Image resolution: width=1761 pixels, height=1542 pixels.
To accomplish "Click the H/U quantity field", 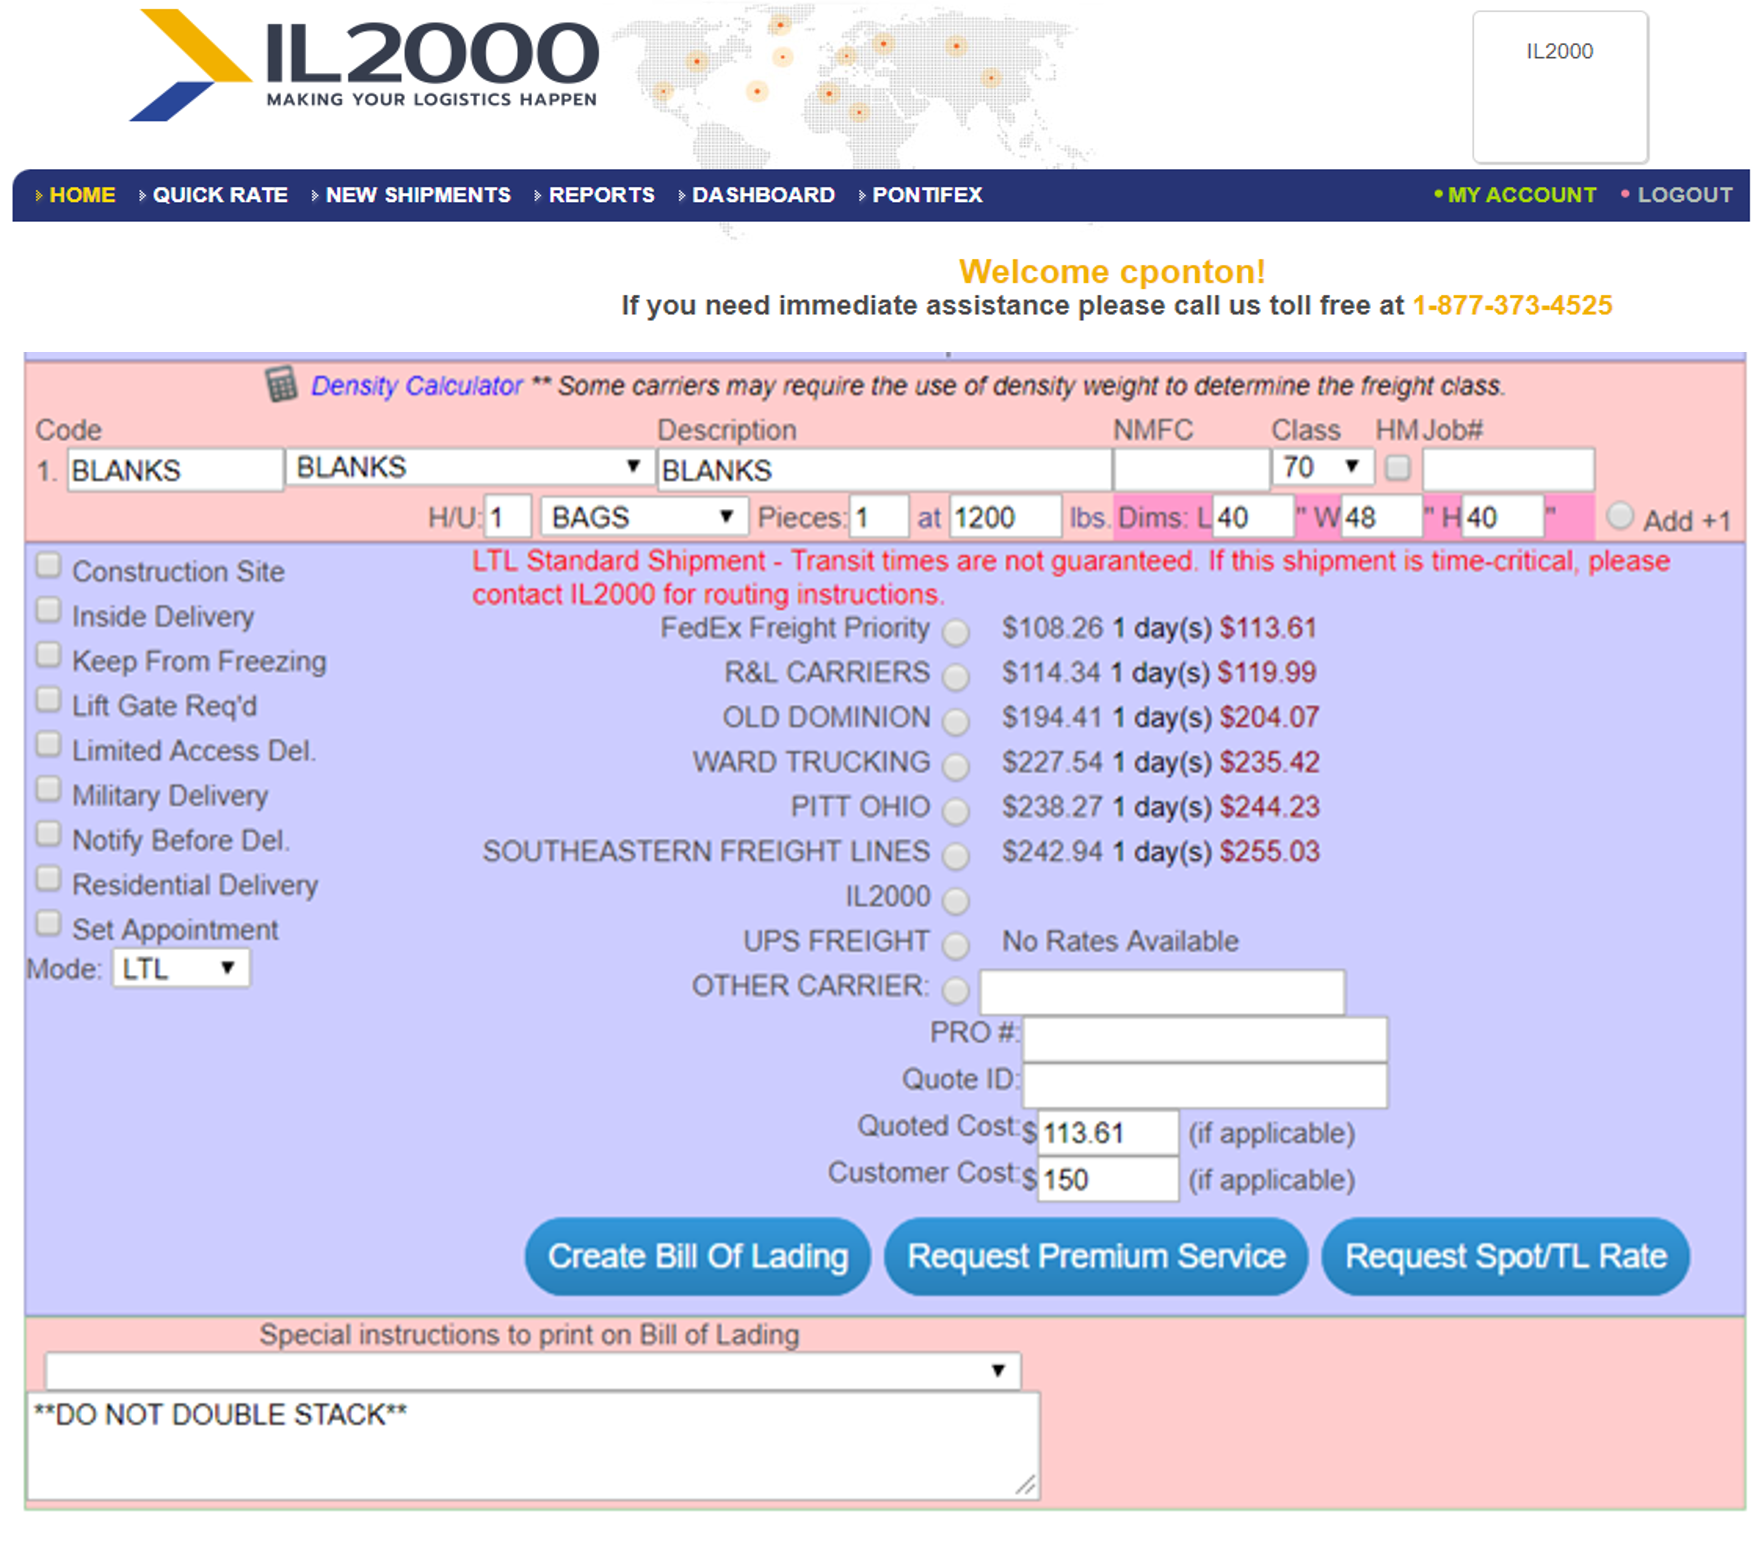I will point(507,517).
